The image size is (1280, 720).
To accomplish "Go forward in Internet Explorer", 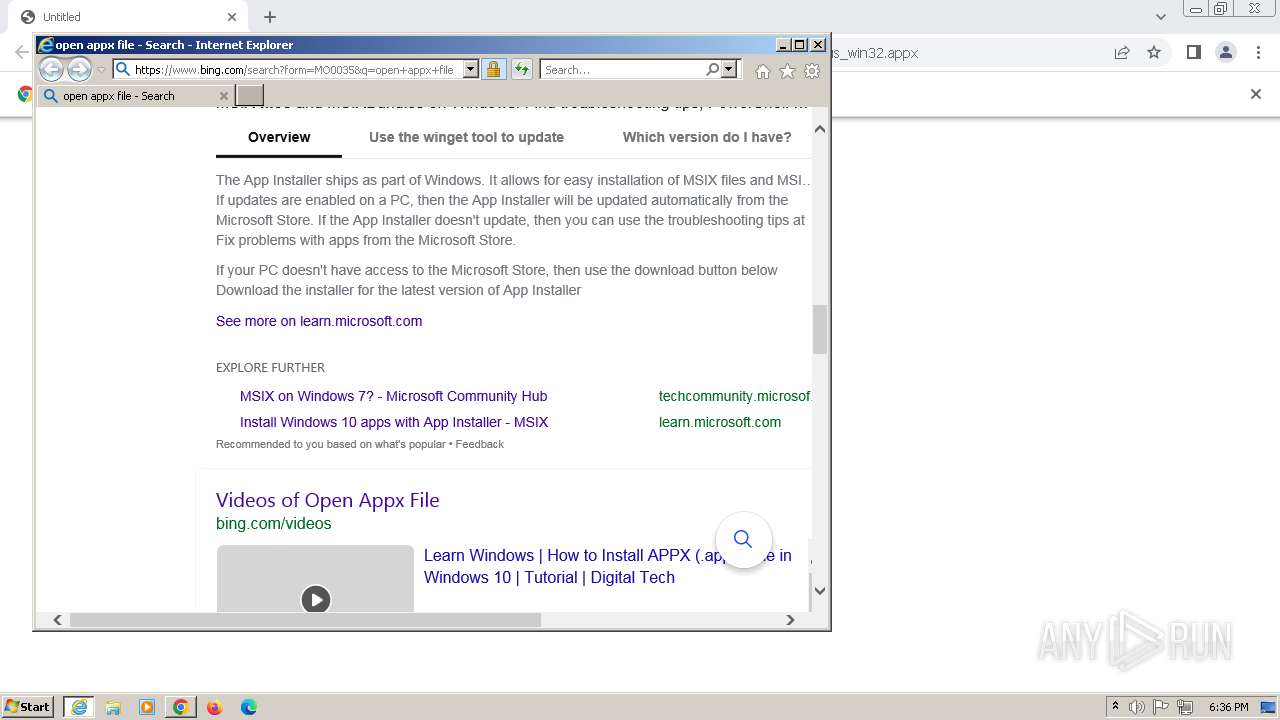I will pyautogui.click(x=79, y=69).
